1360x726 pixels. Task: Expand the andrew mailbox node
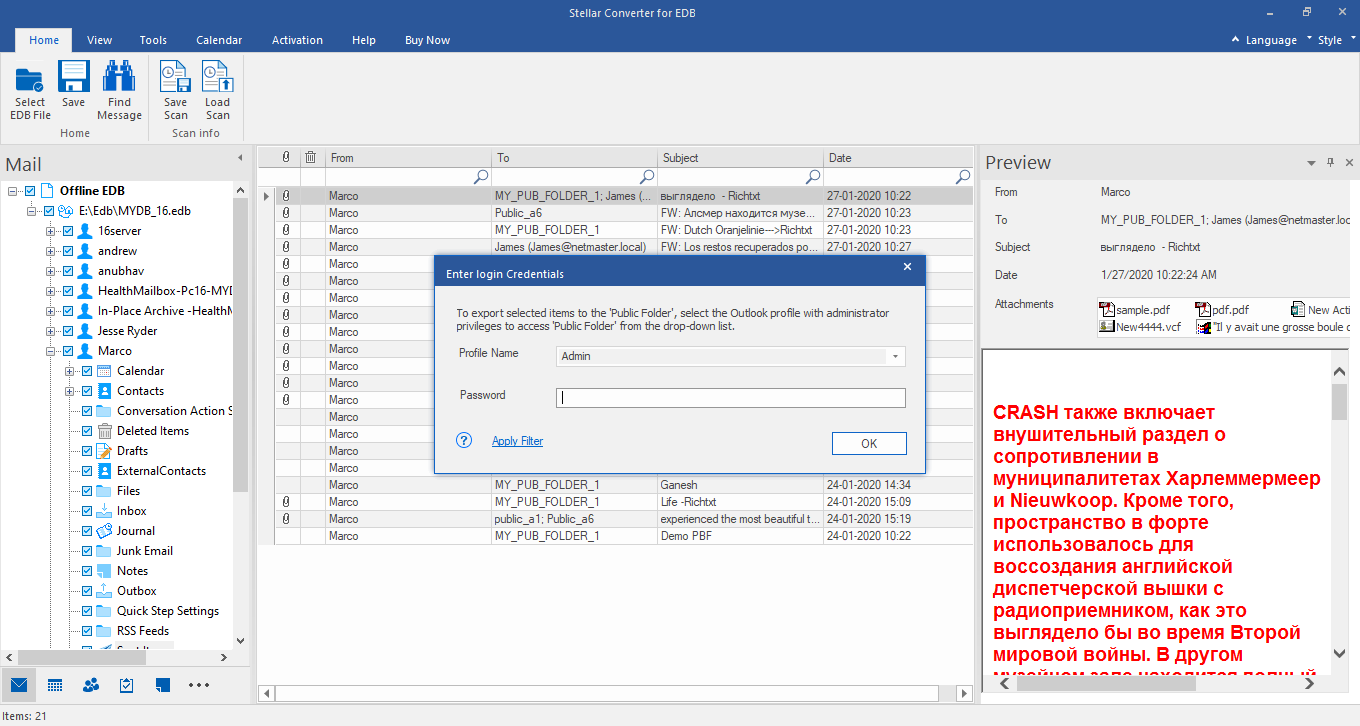(x=50, y=251)
